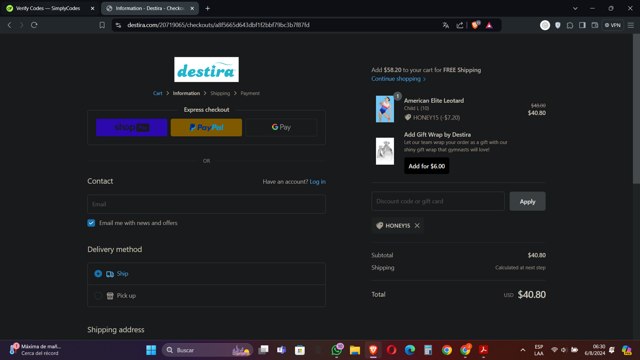Select the Information - Destira Checkout tab

click(x=149, y=8)
